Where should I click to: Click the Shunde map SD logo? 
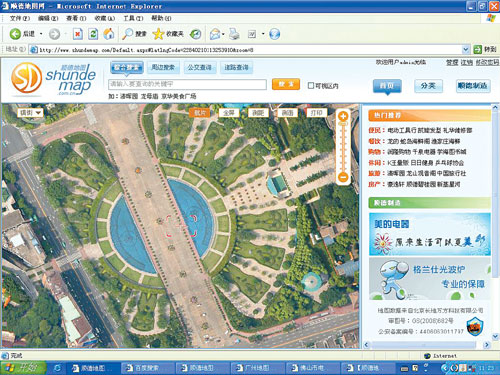click(26, 78)
